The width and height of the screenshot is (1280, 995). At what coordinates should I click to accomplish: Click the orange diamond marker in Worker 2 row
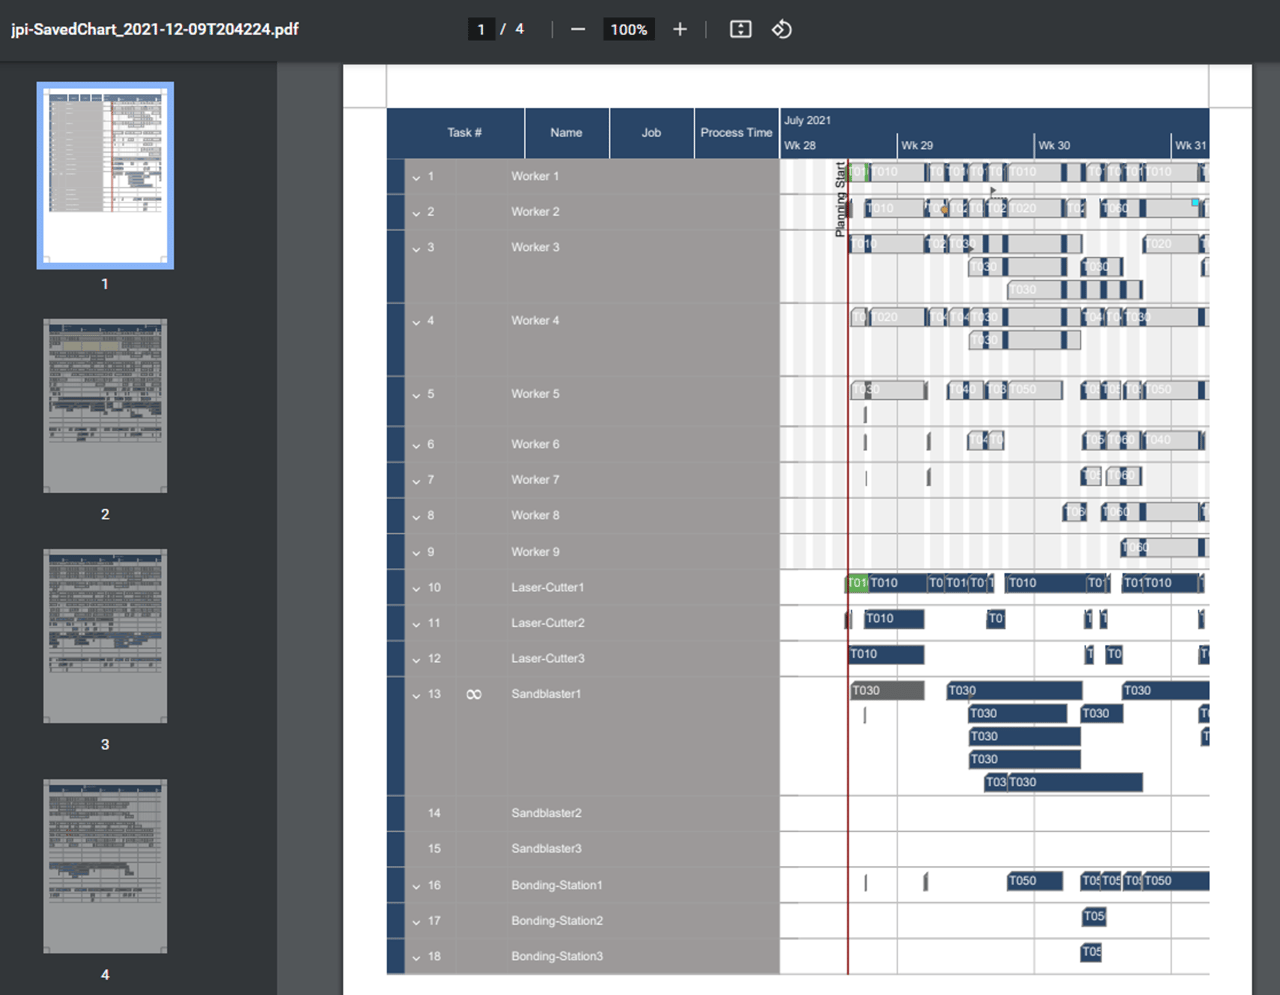click(x=942, y=211)
